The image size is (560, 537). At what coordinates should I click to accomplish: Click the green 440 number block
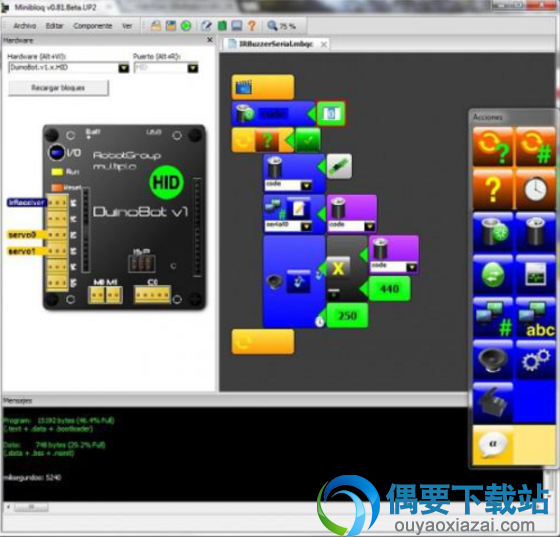389,288
